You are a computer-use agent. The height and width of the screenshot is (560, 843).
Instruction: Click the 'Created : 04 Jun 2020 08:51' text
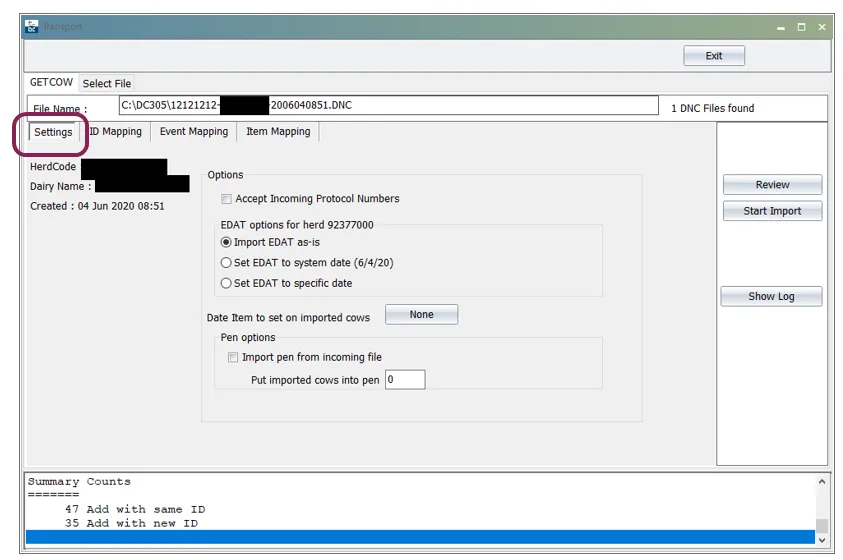click(x=97, y=206)
